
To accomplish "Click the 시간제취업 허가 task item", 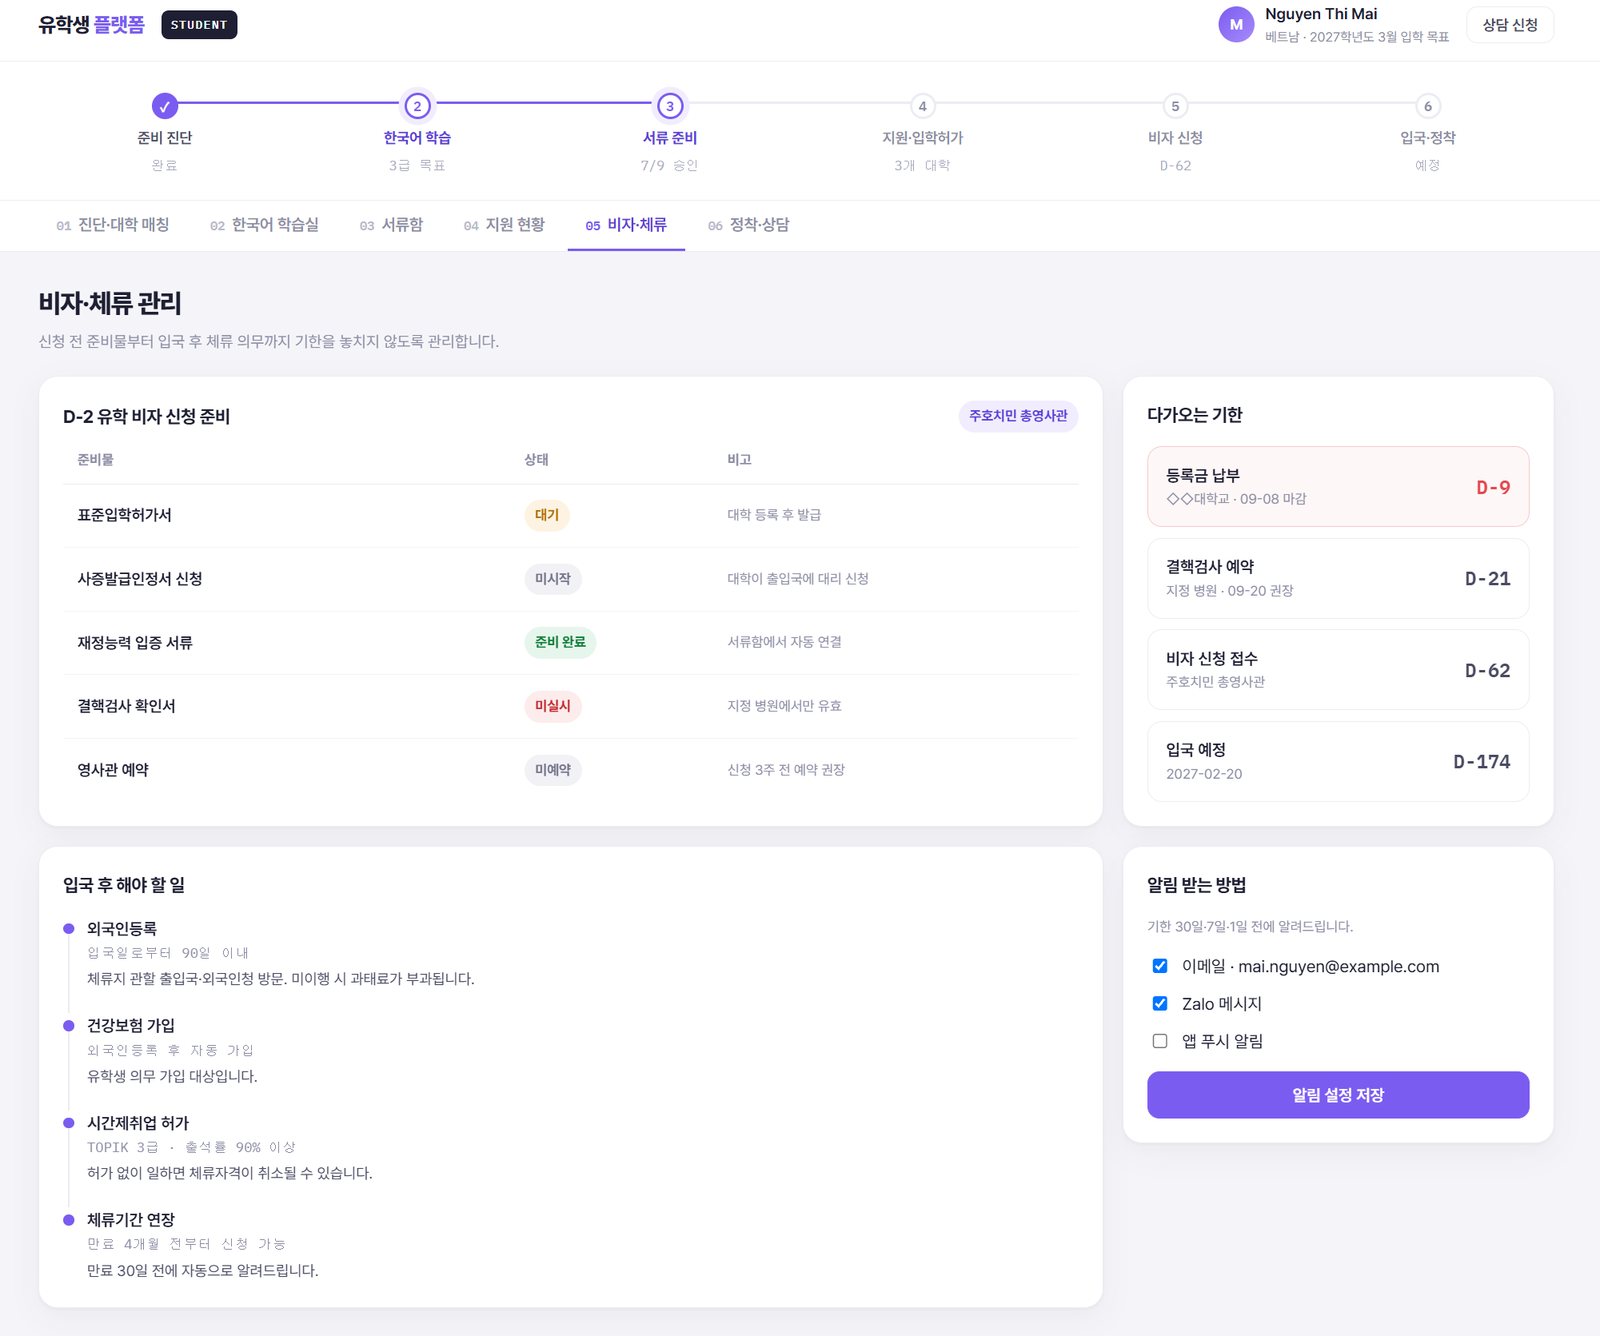I will click(138, 1123).
